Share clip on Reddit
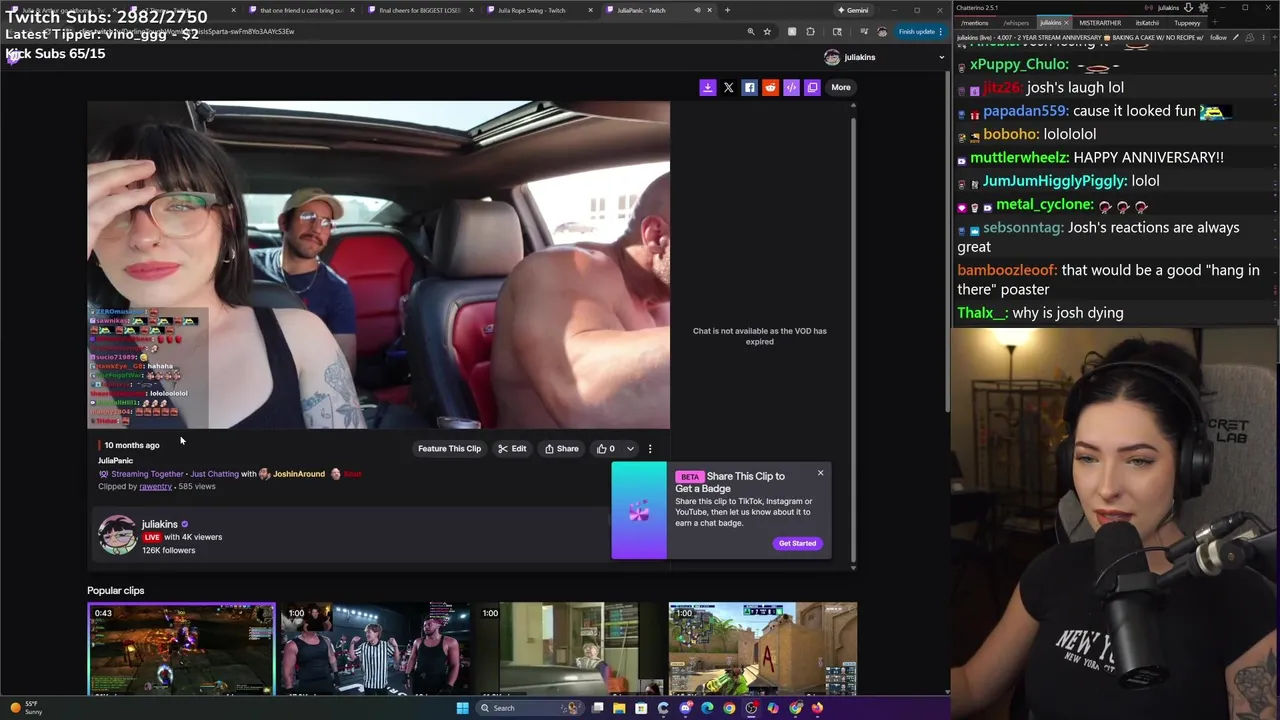 pyautogui.click(x=770, y=87)
